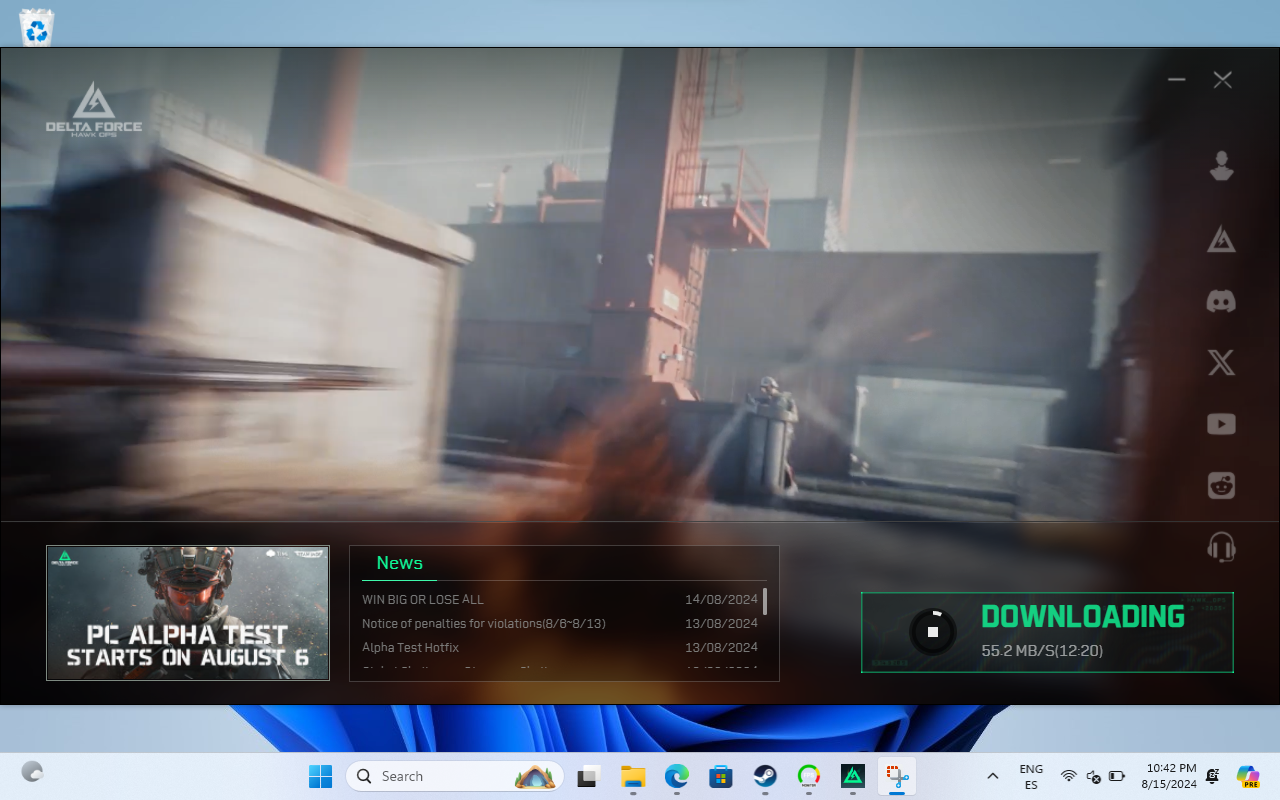Click the muted volume tray icon
The image size is (1280, 800).
[1093, 777]
